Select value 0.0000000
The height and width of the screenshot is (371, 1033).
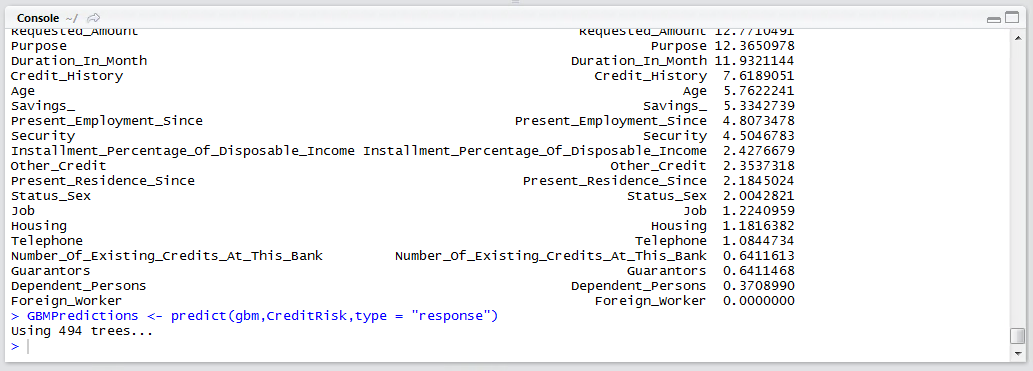pyautogui.click(x=758, y=301)
